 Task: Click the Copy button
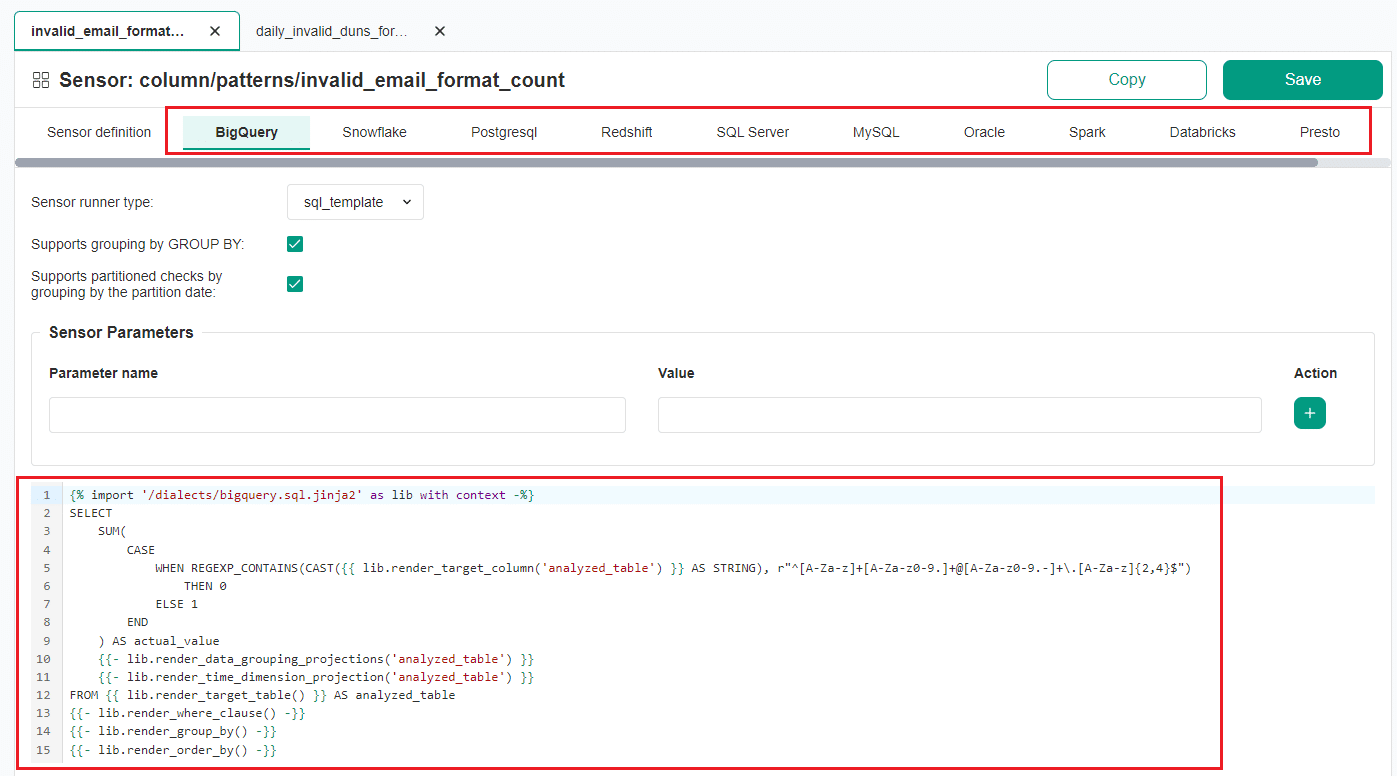[1127, 80]
